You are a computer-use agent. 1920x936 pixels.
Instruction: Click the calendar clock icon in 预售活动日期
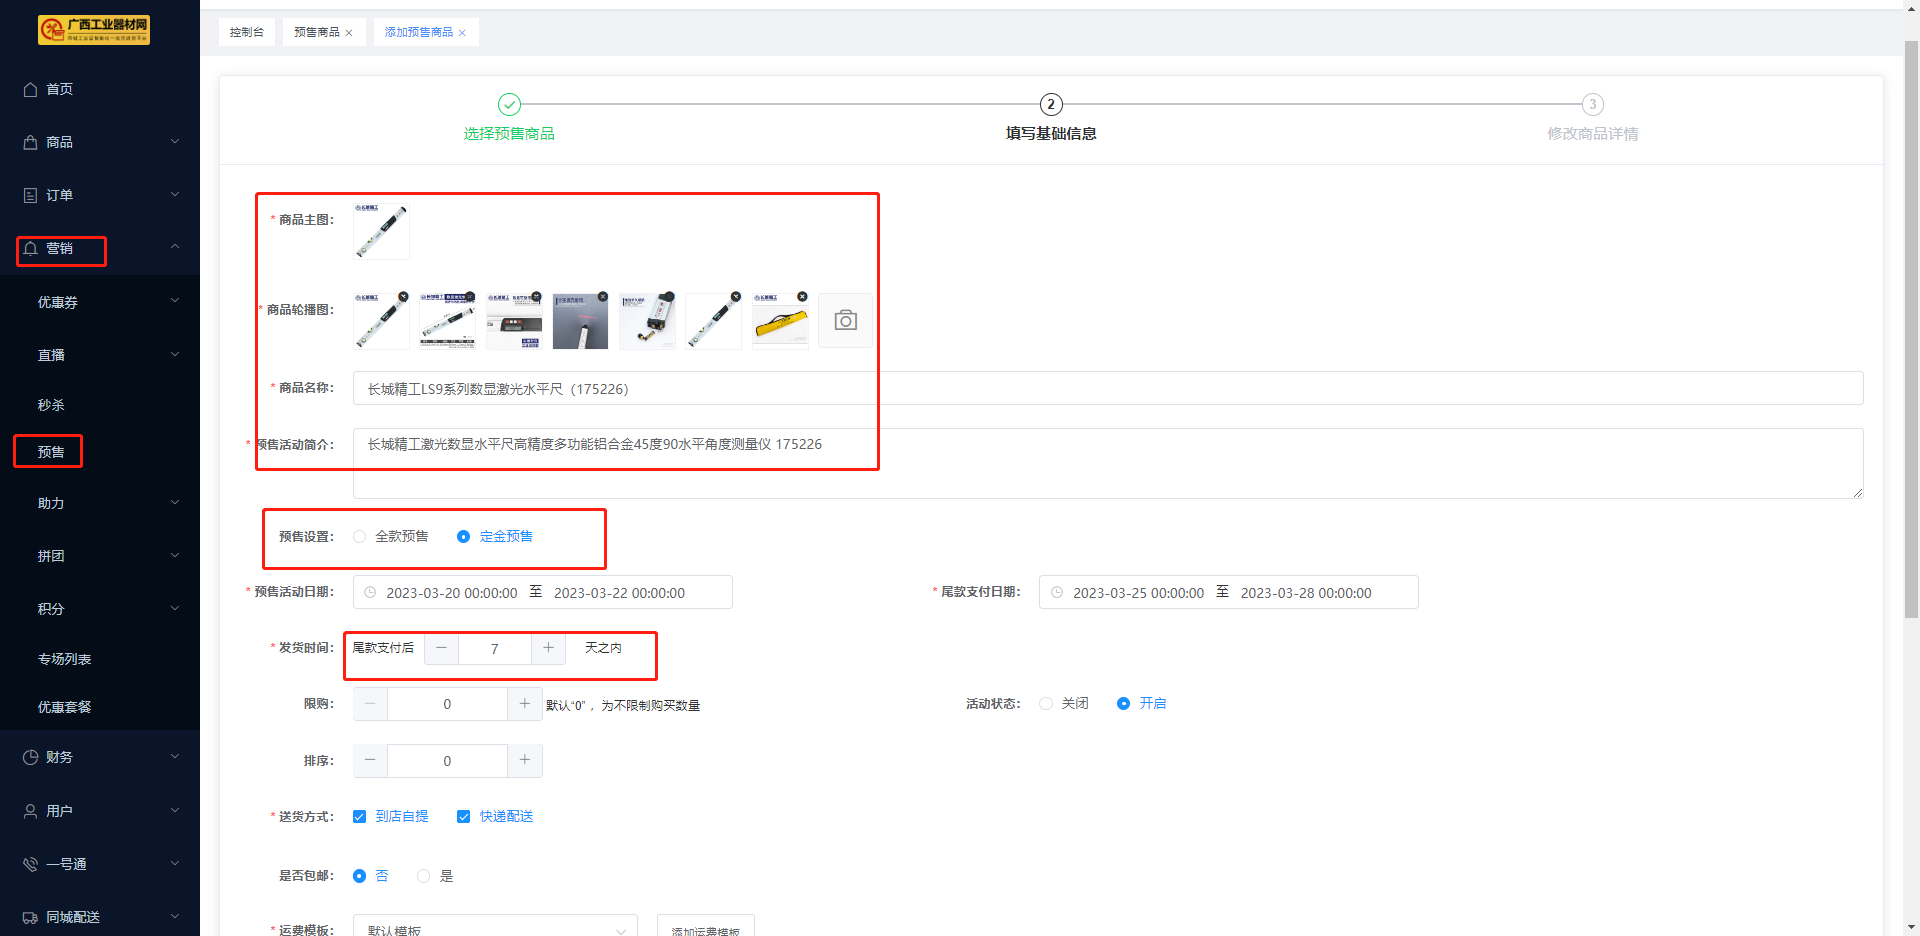point(370,592)
